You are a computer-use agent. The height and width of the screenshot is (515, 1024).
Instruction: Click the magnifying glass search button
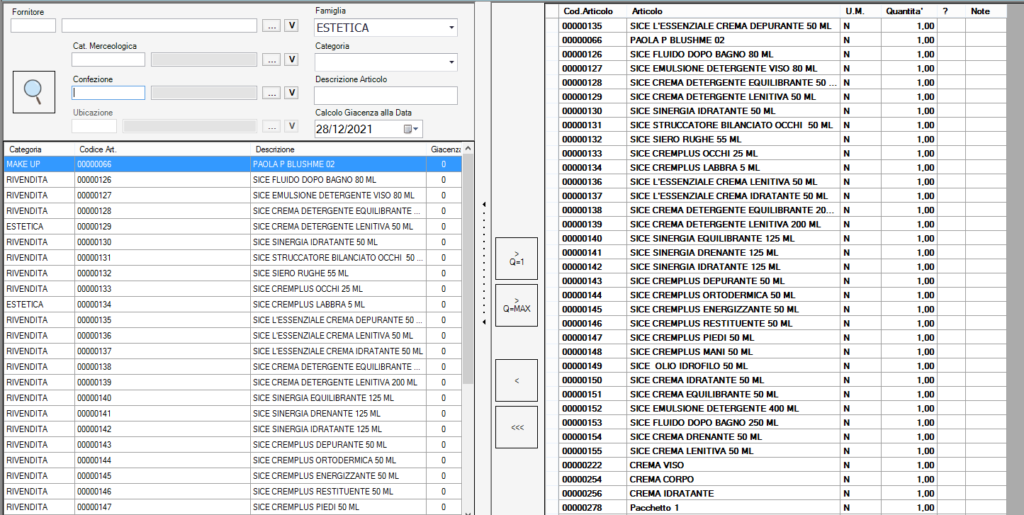click(33, 92)
